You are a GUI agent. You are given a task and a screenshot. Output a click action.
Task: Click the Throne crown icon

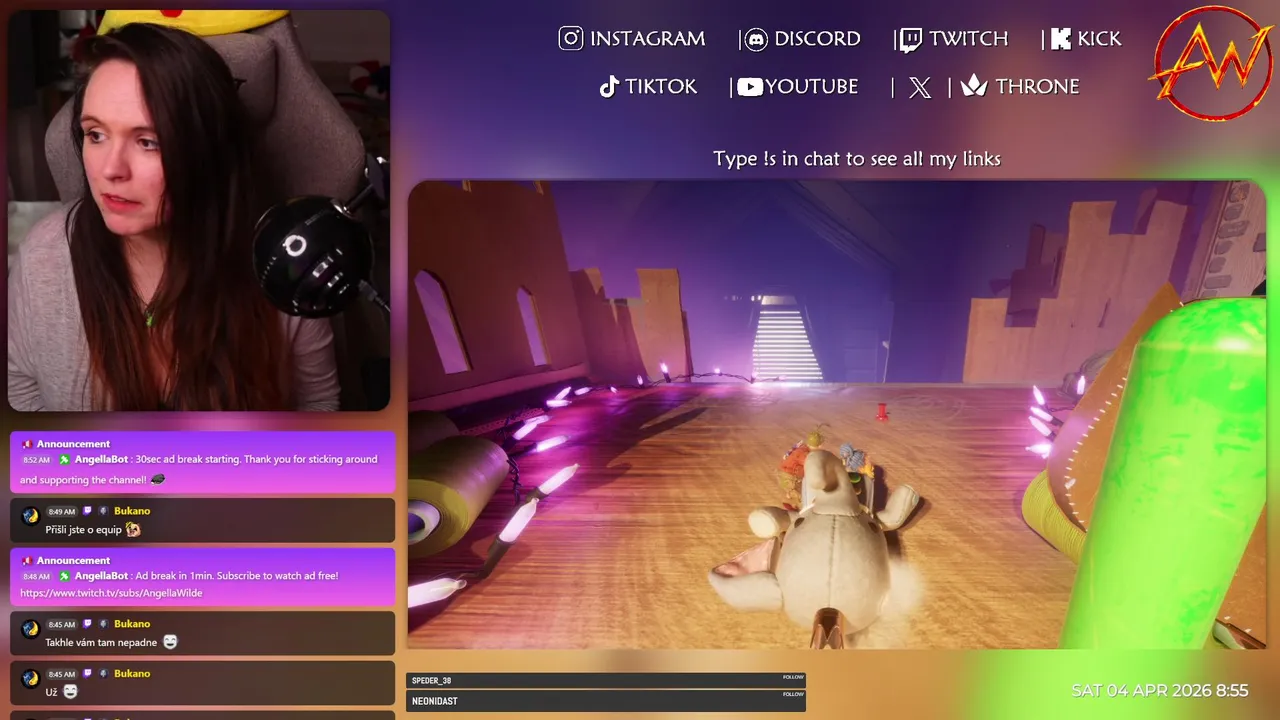[974, 86]
